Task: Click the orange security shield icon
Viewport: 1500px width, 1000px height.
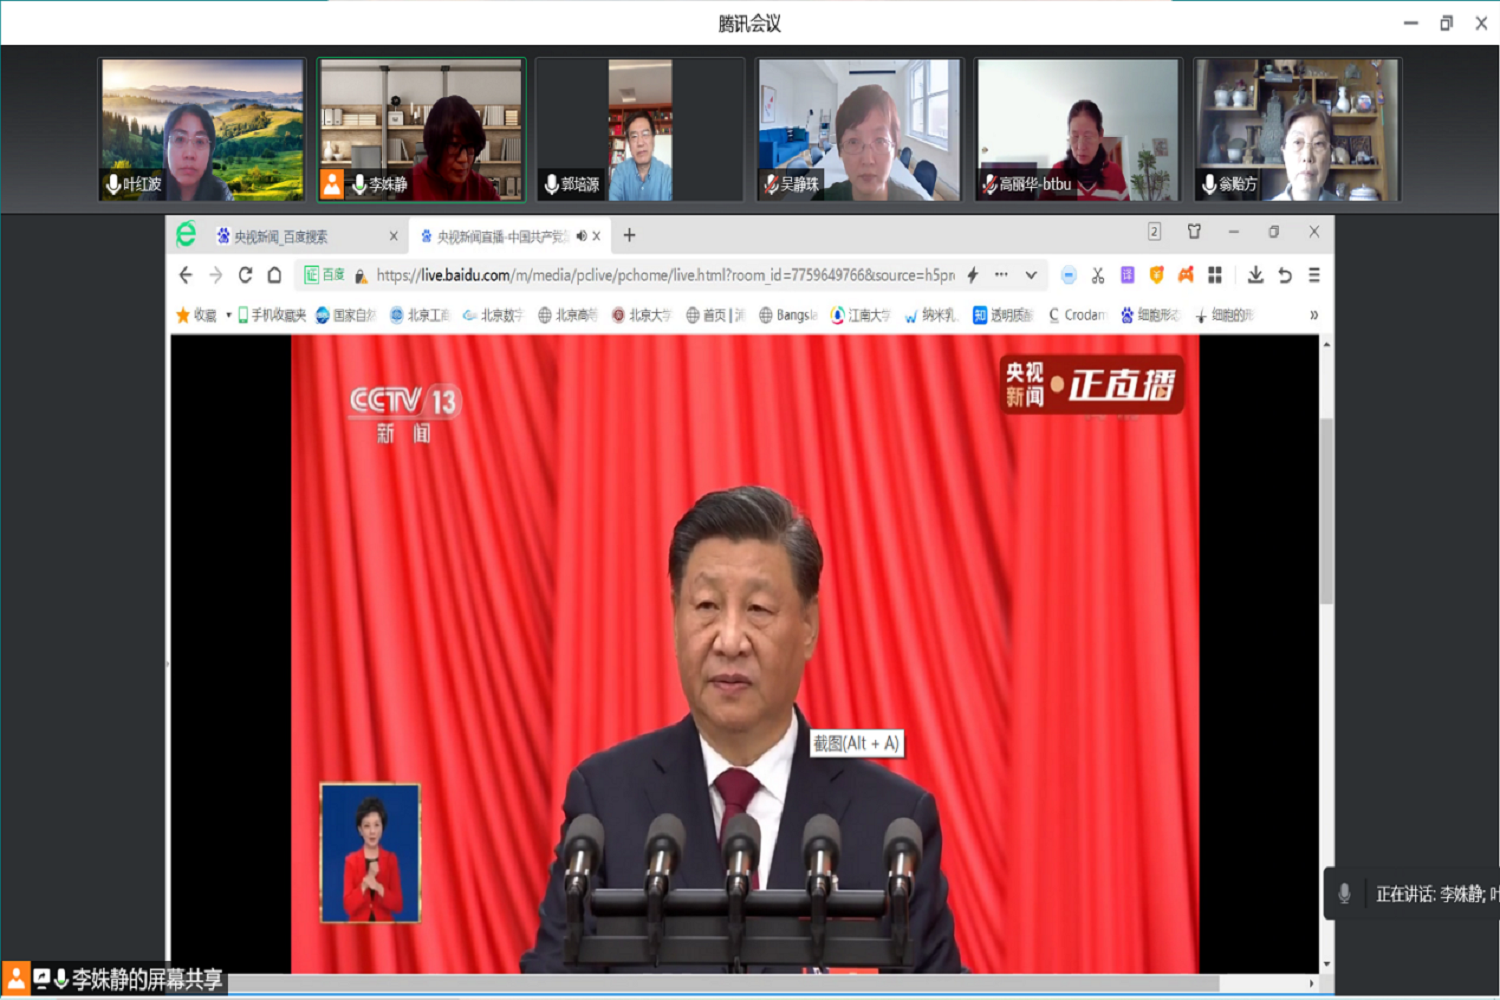Action: (1157, 275)
